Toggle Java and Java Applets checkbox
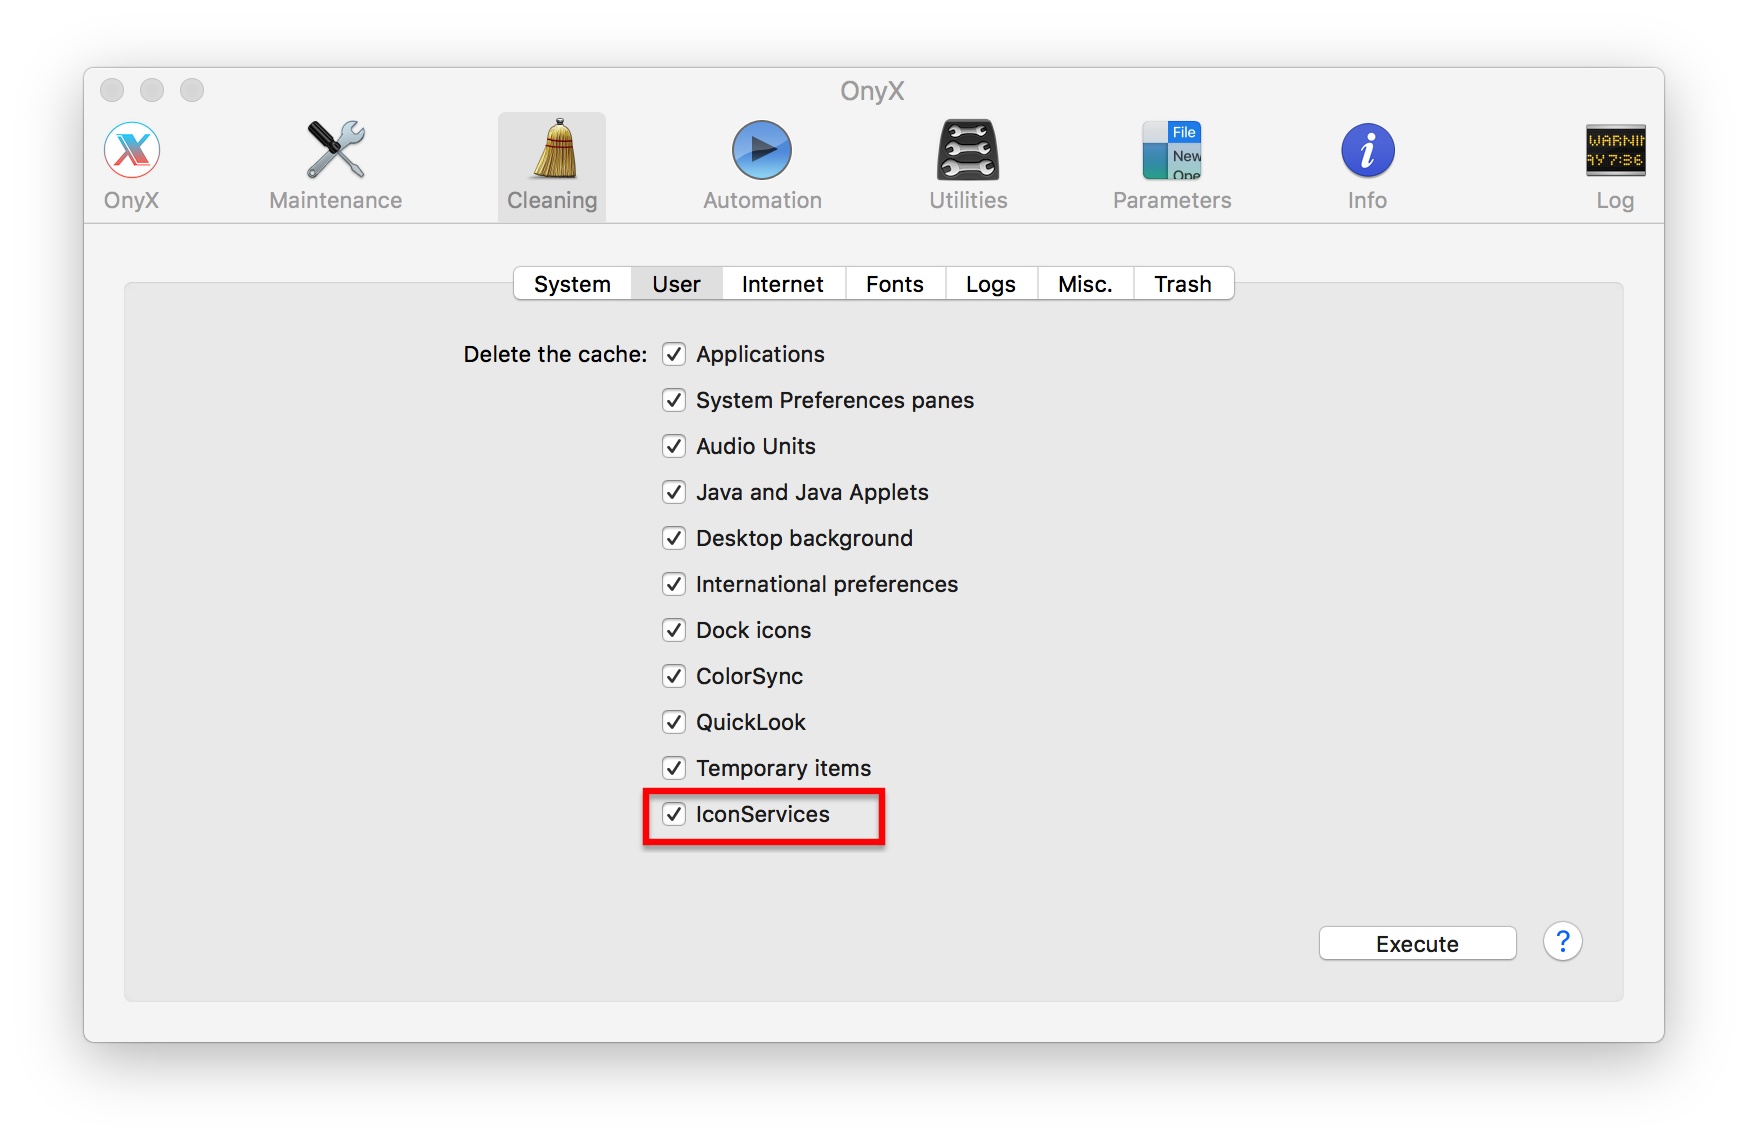1748x1142 pixels. click(674, 492)
